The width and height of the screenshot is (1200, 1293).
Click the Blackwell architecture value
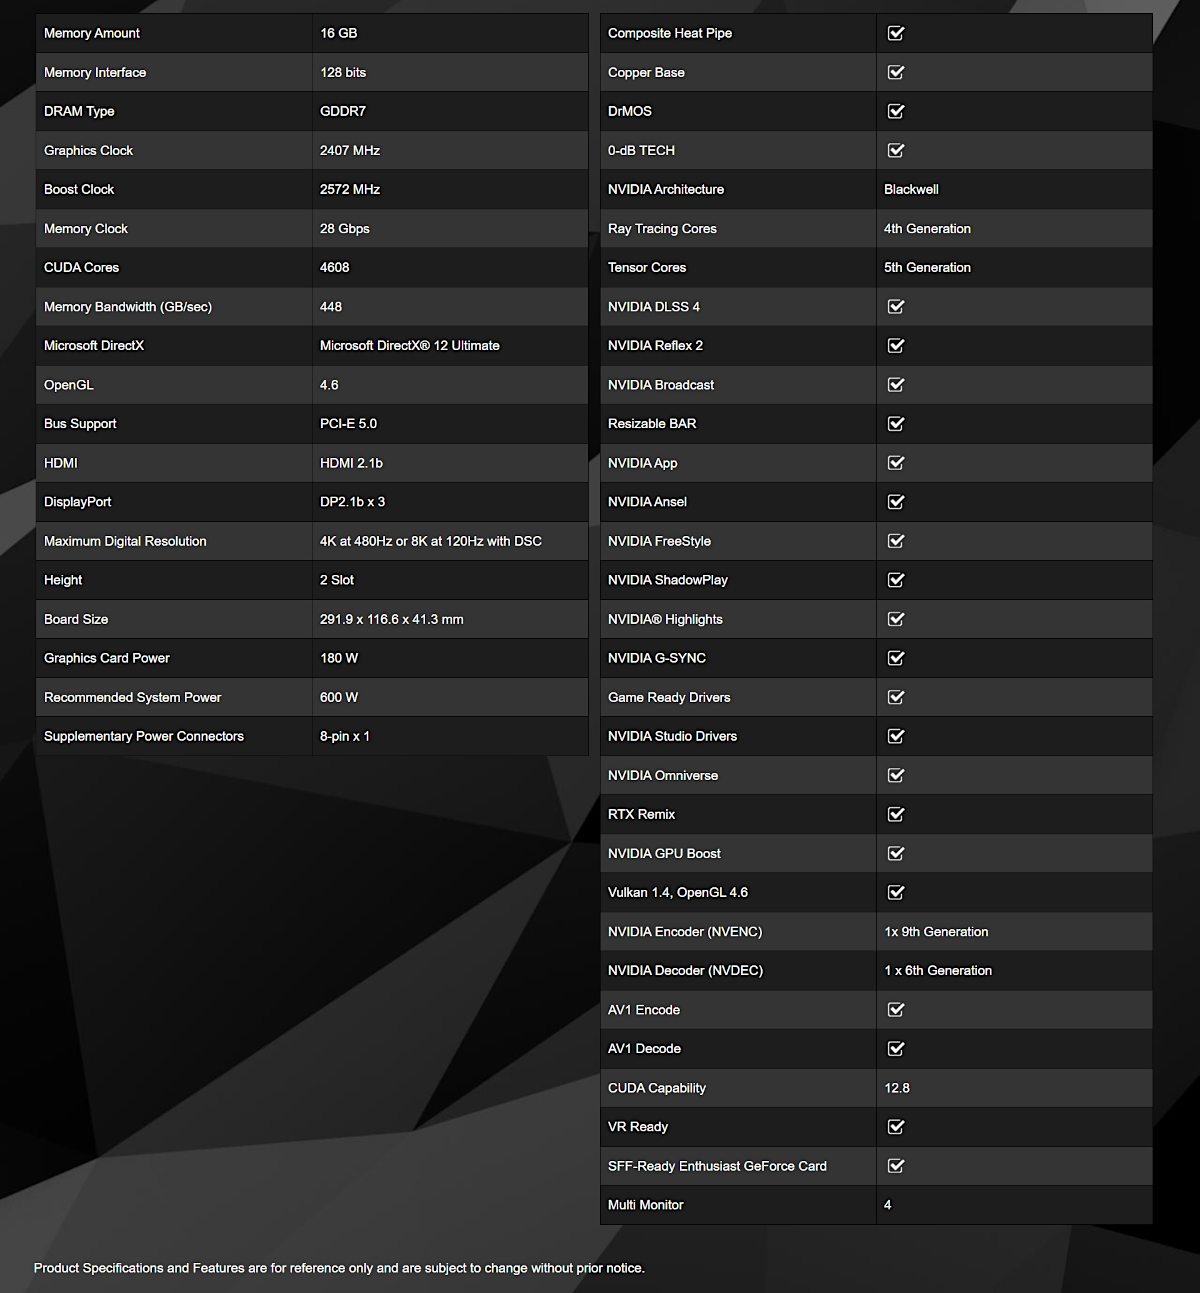911,189
